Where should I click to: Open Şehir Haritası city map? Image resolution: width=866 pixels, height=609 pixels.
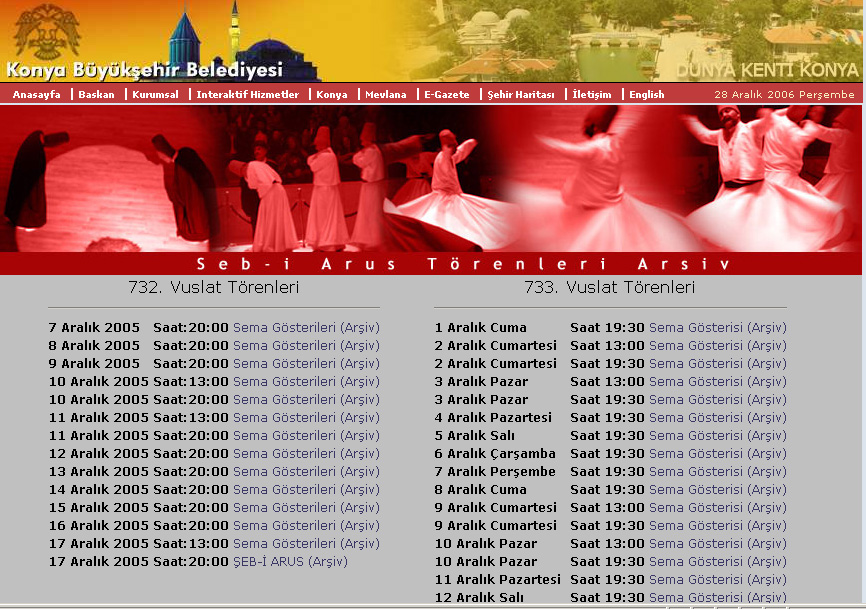point(521,94)
